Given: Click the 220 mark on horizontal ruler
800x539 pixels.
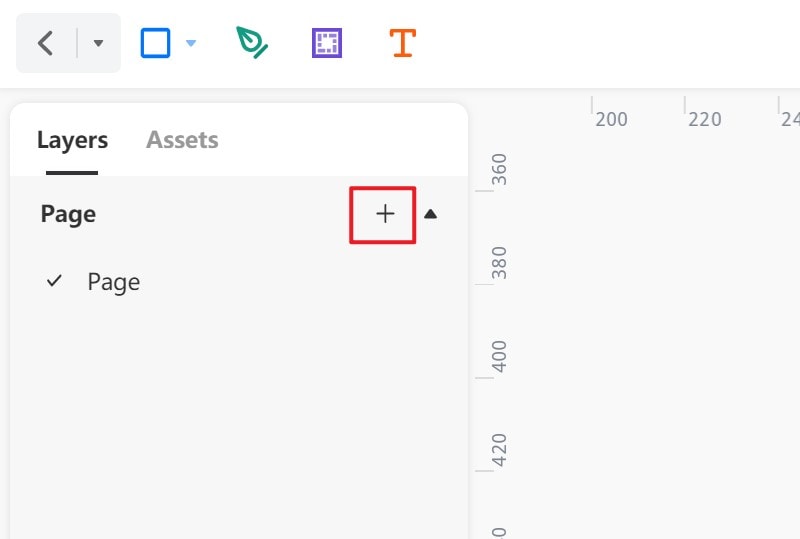Looking at the screenshot, I should [x=705, y=119].
